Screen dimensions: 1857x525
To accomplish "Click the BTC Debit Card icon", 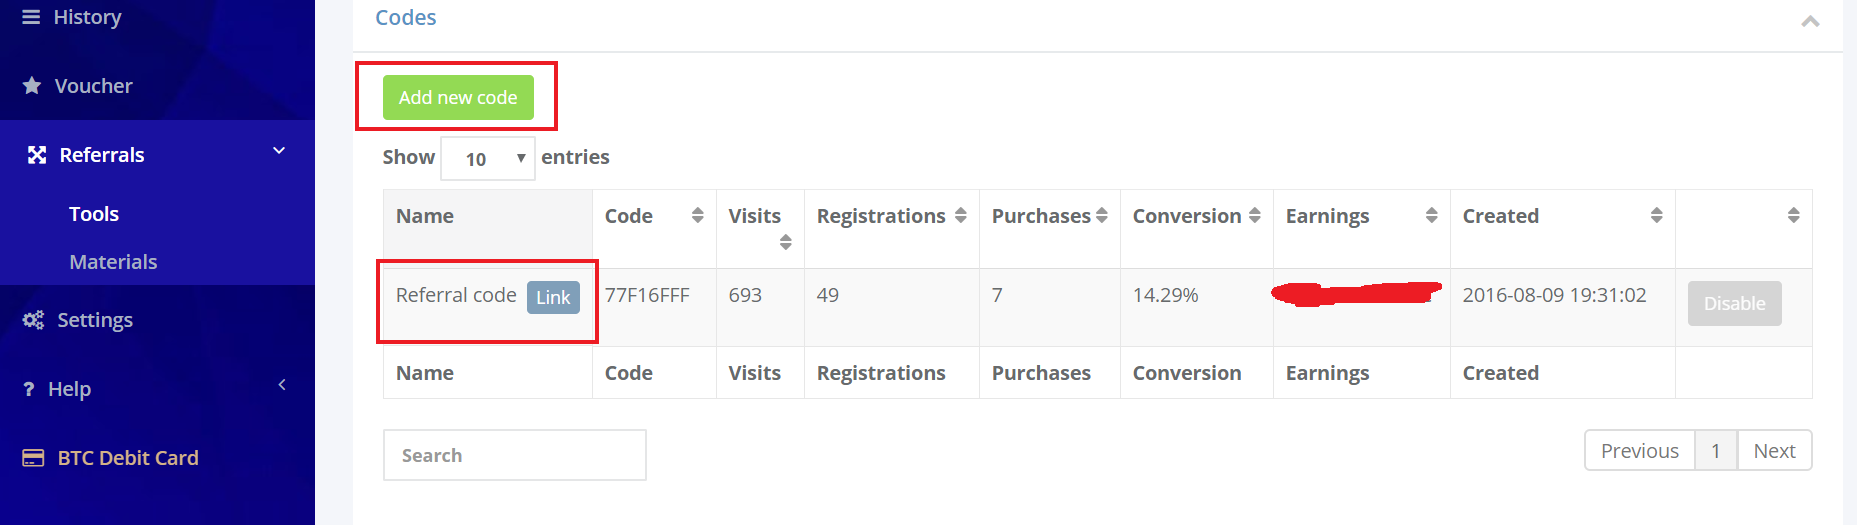I will click(x=33, y=458).
